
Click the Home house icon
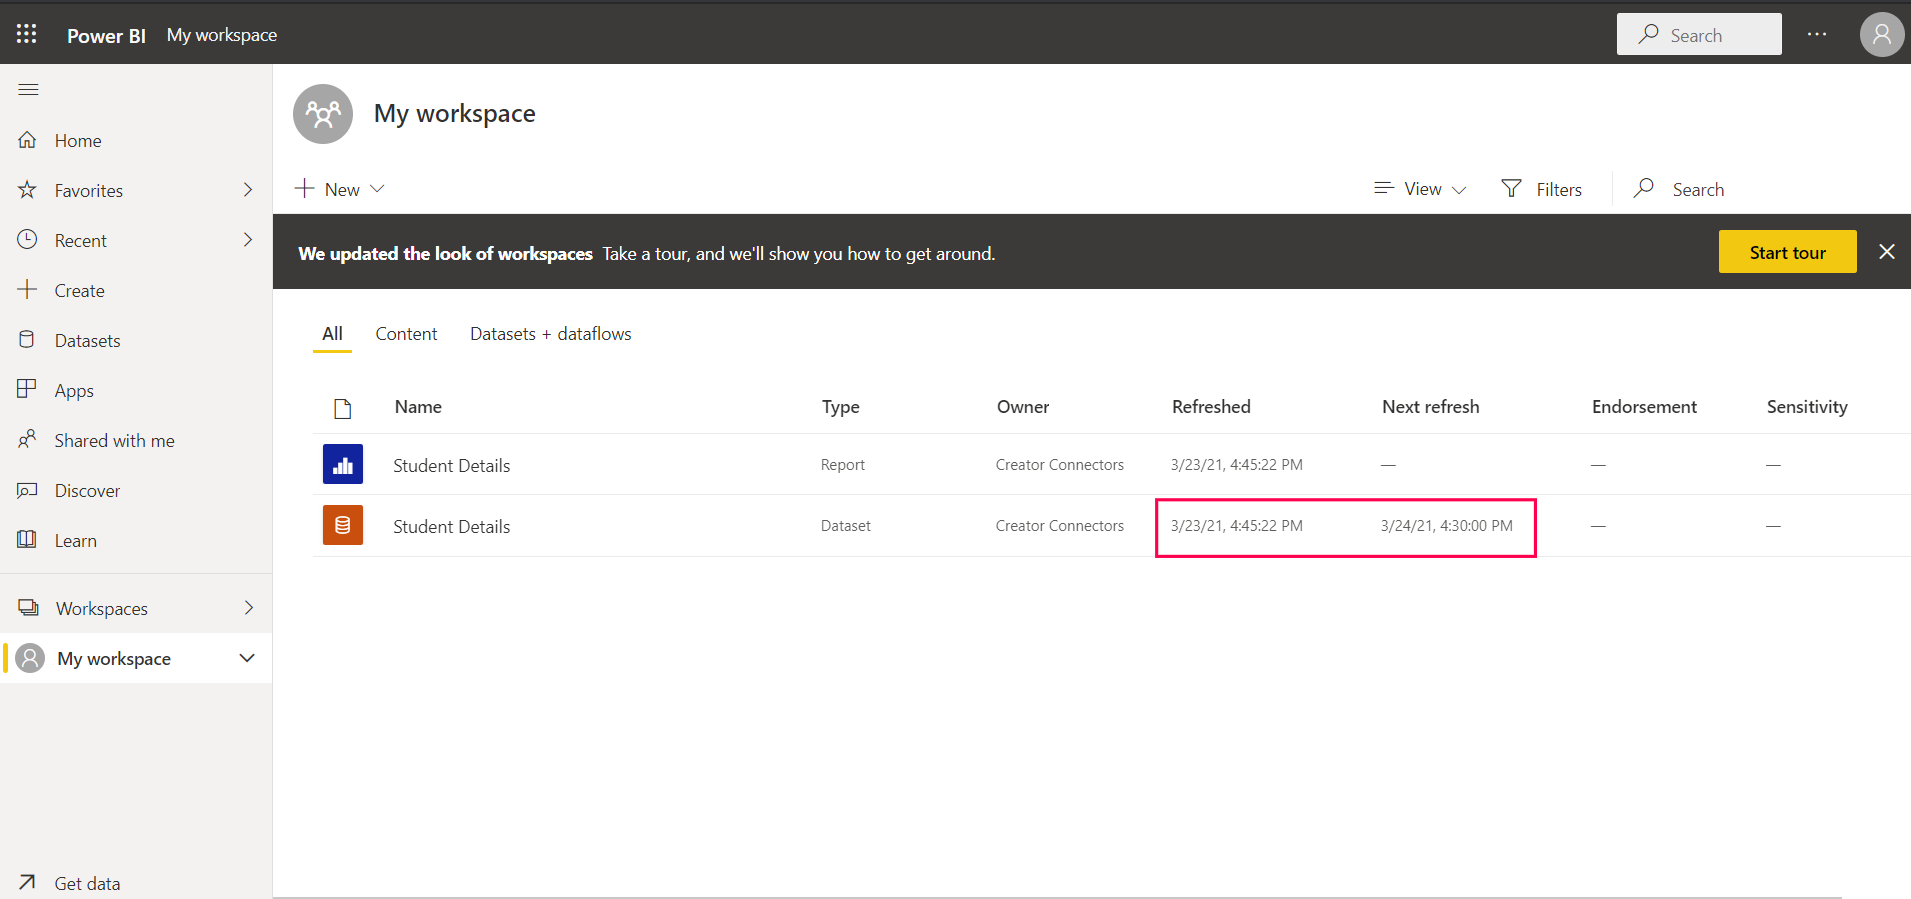28,140
